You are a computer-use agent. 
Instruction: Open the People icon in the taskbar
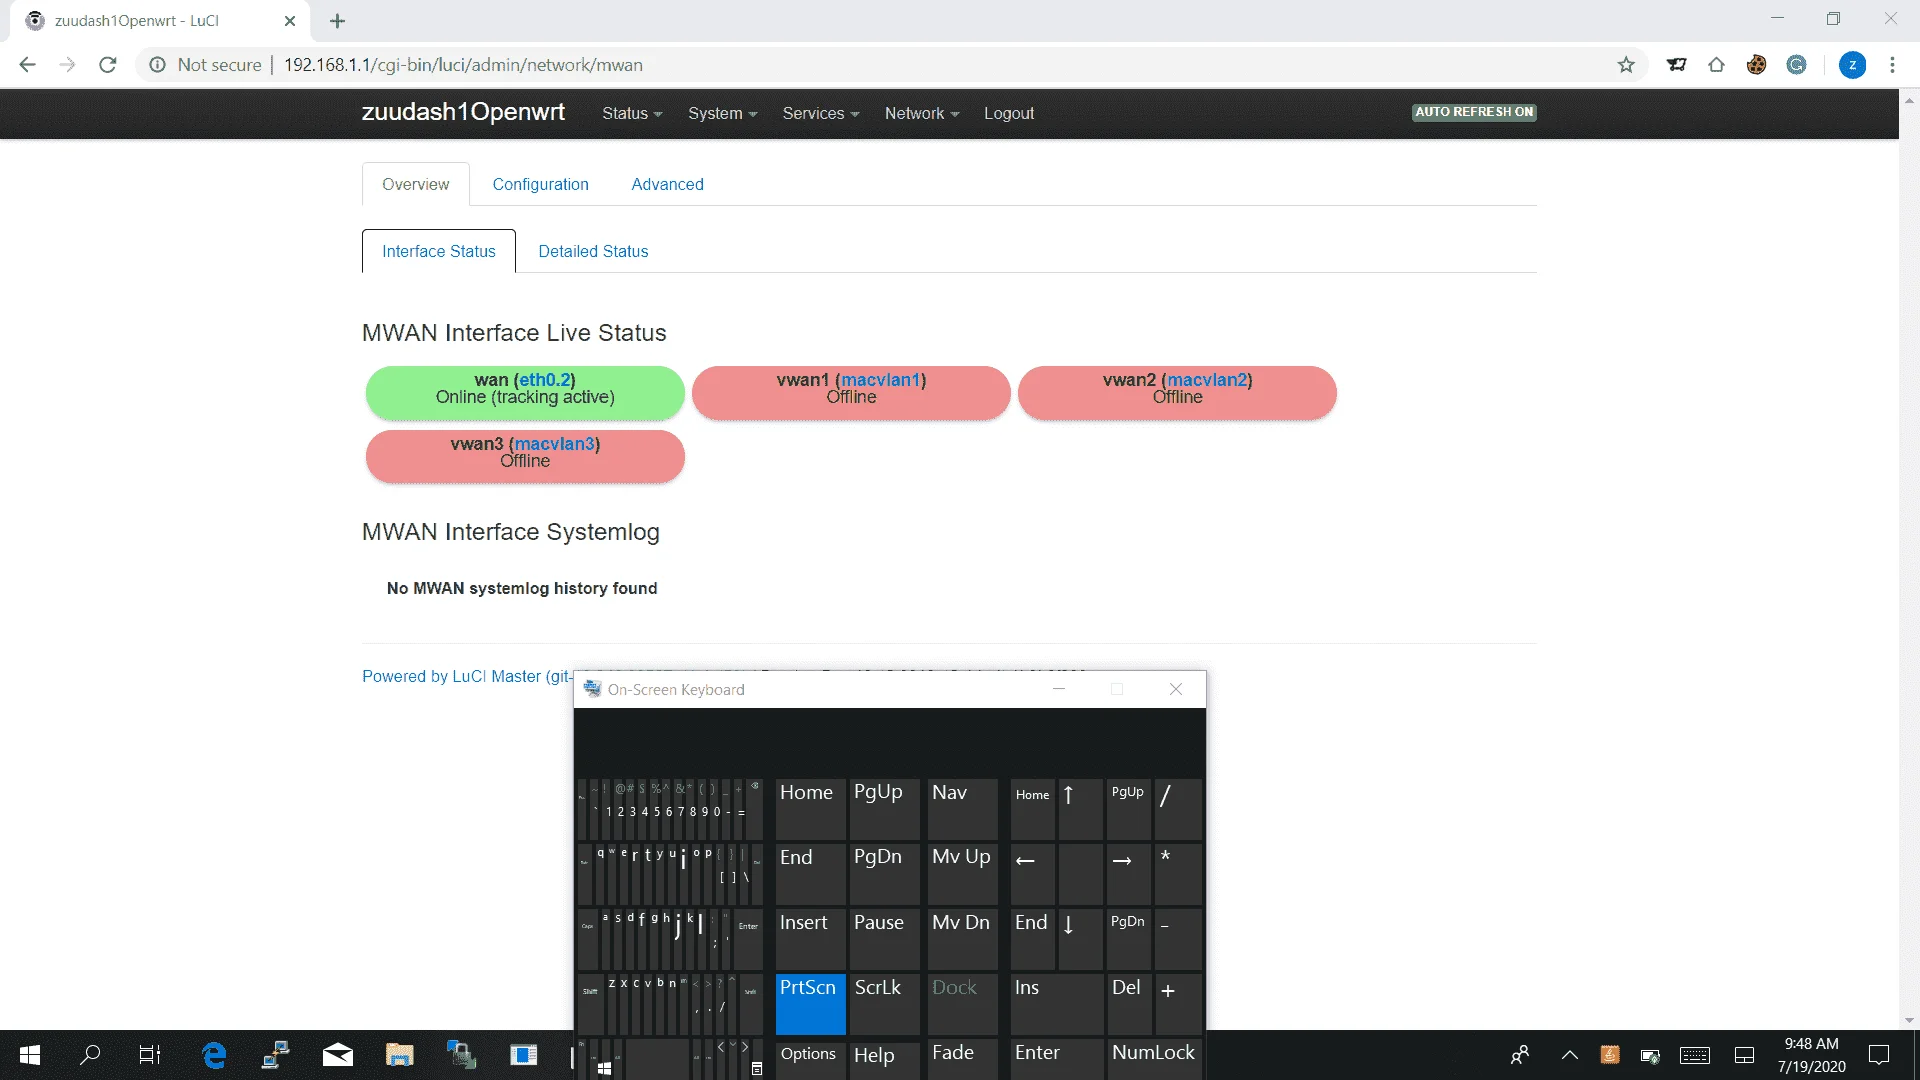1520,1055
